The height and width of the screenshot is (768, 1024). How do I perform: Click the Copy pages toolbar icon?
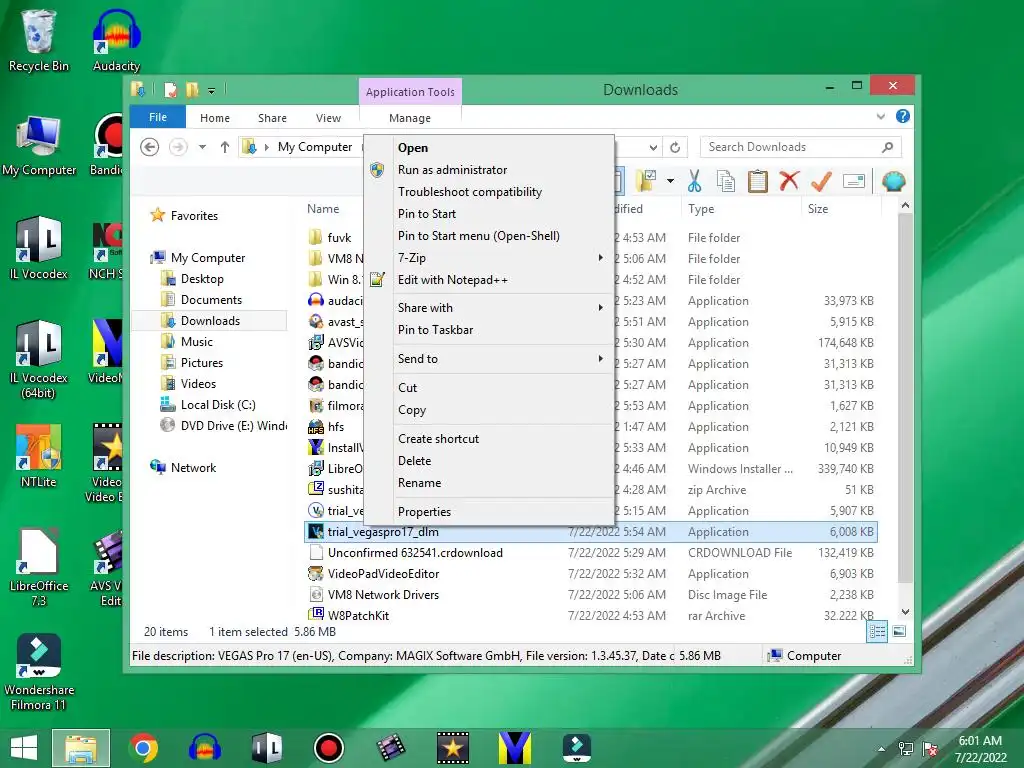pos(726,181)
